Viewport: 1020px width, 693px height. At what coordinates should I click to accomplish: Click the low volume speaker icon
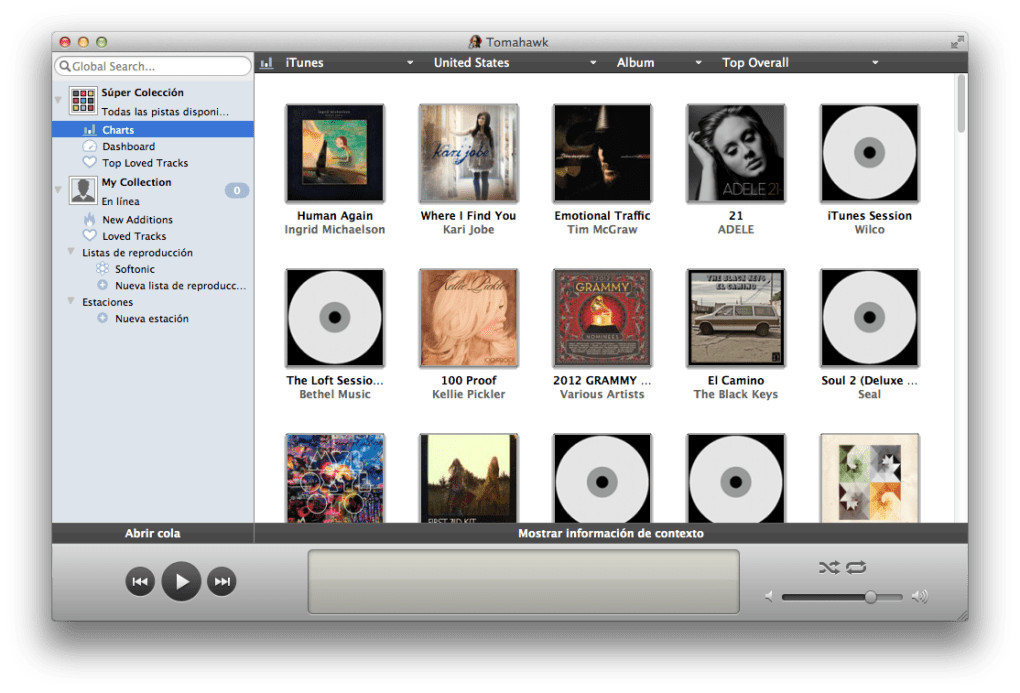point(769,596)
